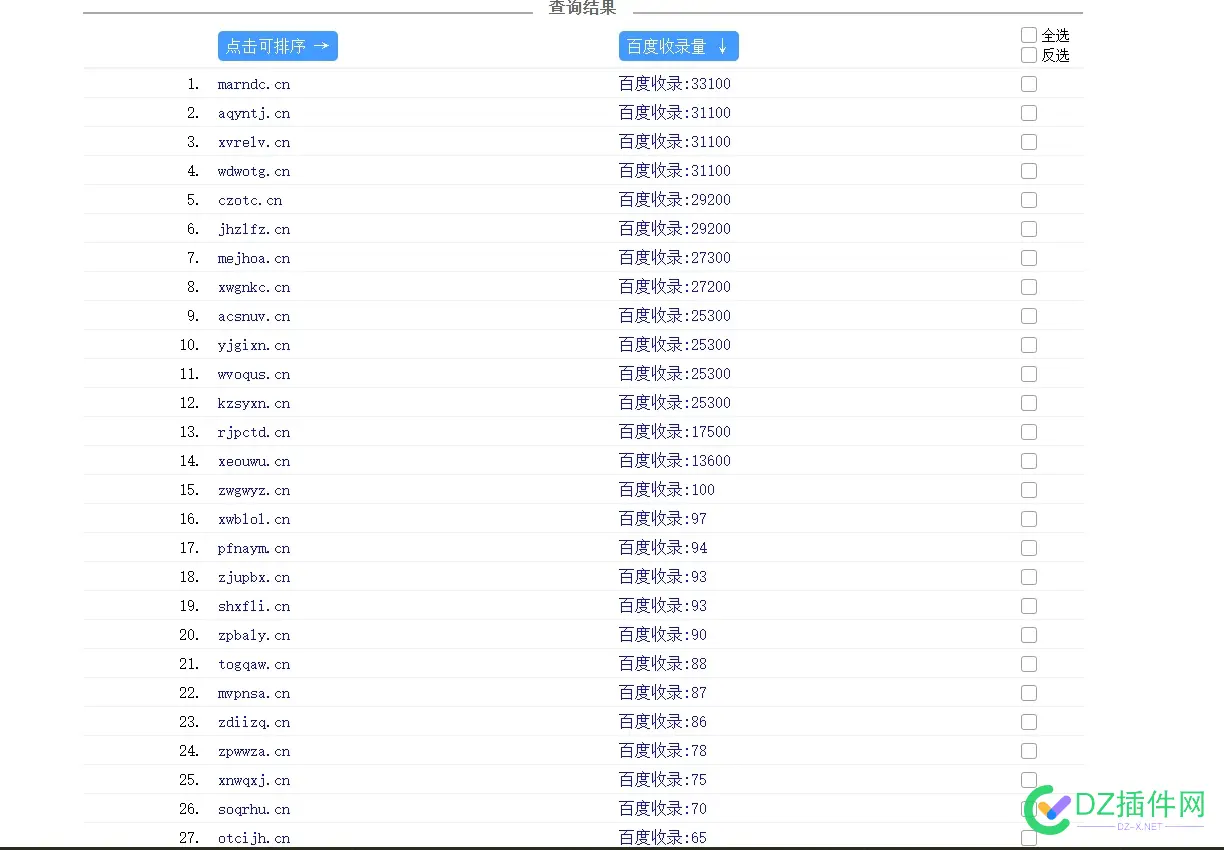Check the box beside czotc.cn
This screenshot has height=850, width=1224.
(x=1029, y=200)
